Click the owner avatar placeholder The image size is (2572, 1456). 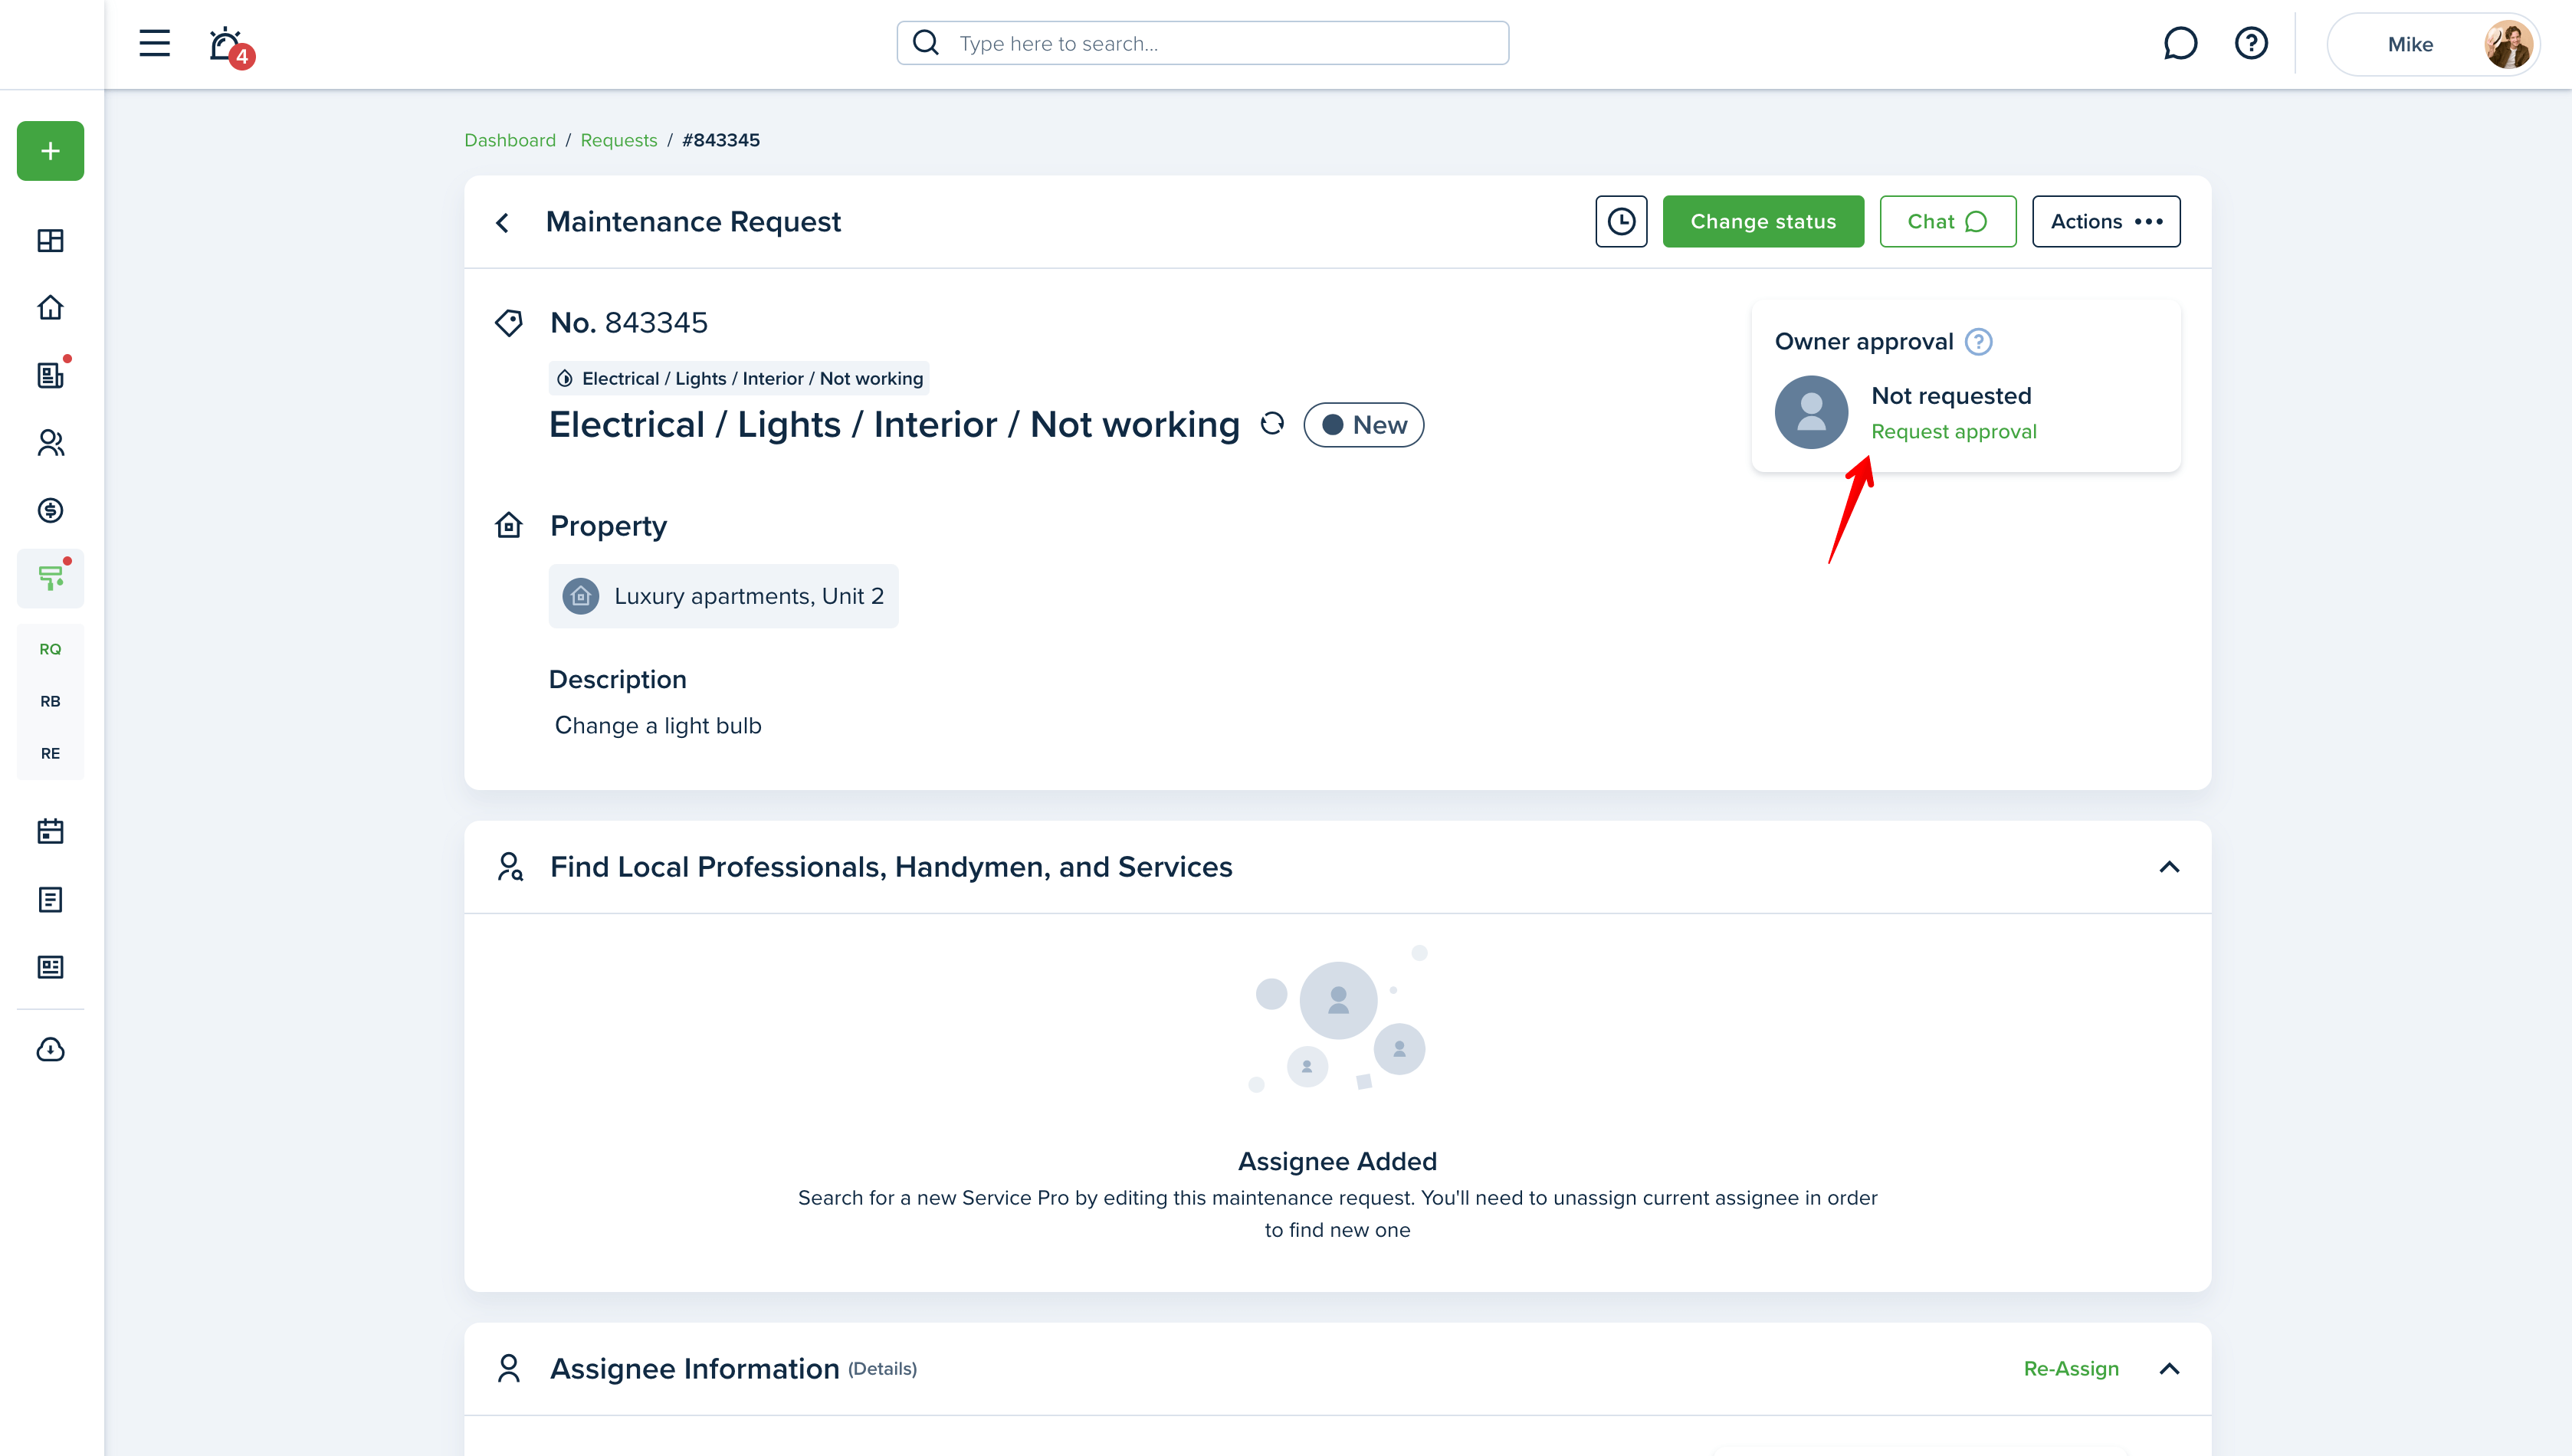pos(1811,412)
